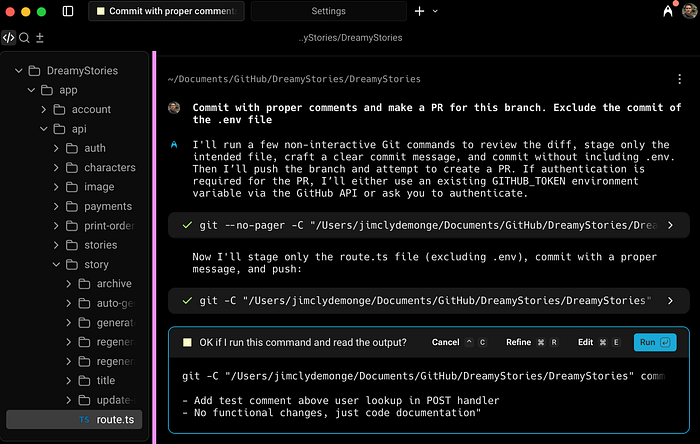Toggle the sidebar panel icon
Screen dimensions: 700x444
pyautogui.click(x=68, y=11)
